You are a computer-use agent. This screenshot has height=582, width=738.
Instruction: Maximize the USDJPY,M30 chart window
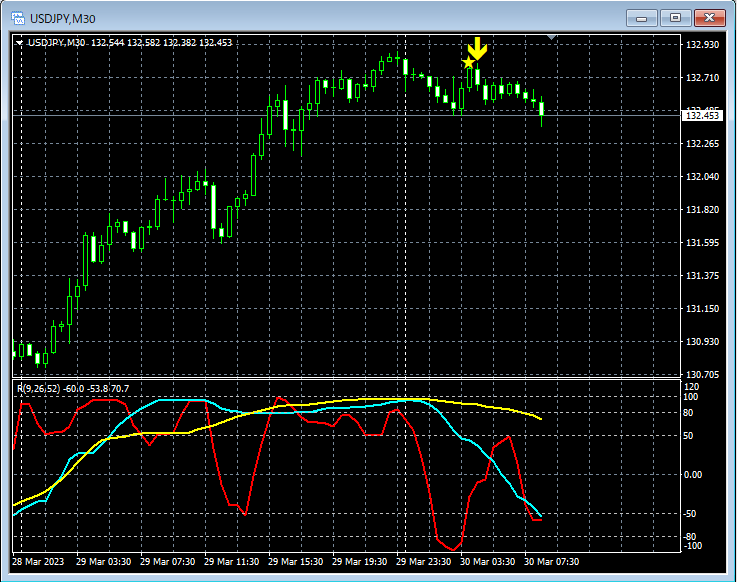pos(675,18)
